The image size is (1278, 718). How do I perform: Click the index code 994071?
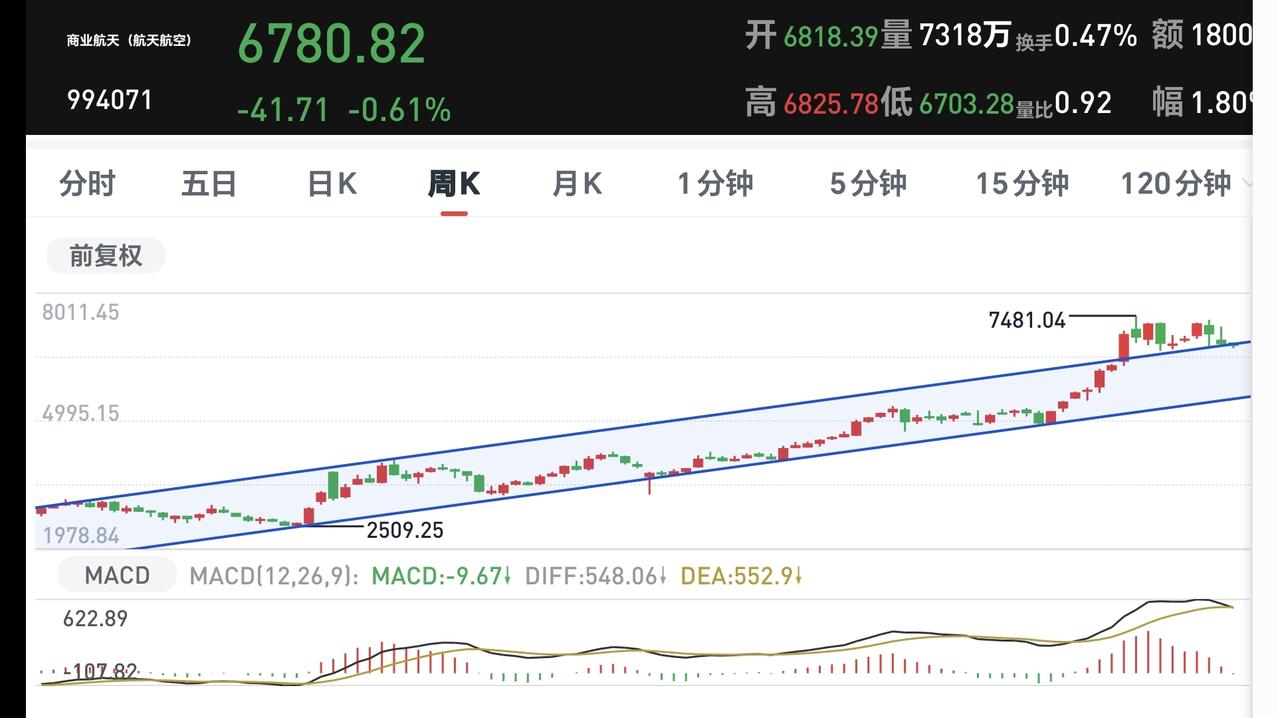tap(110, 100)
